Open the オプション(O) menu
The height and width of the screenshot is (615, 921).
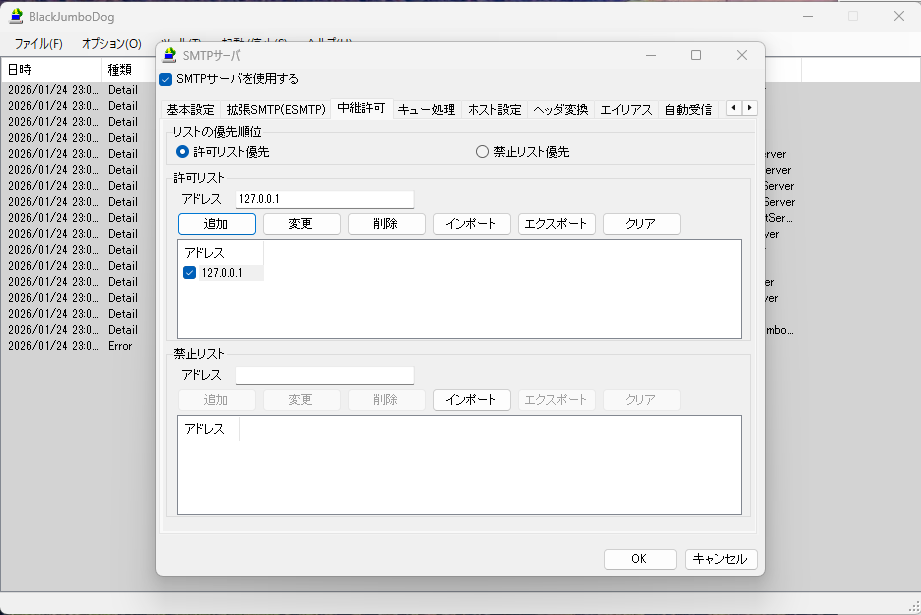pyautogui.click(x=111, y=44)
